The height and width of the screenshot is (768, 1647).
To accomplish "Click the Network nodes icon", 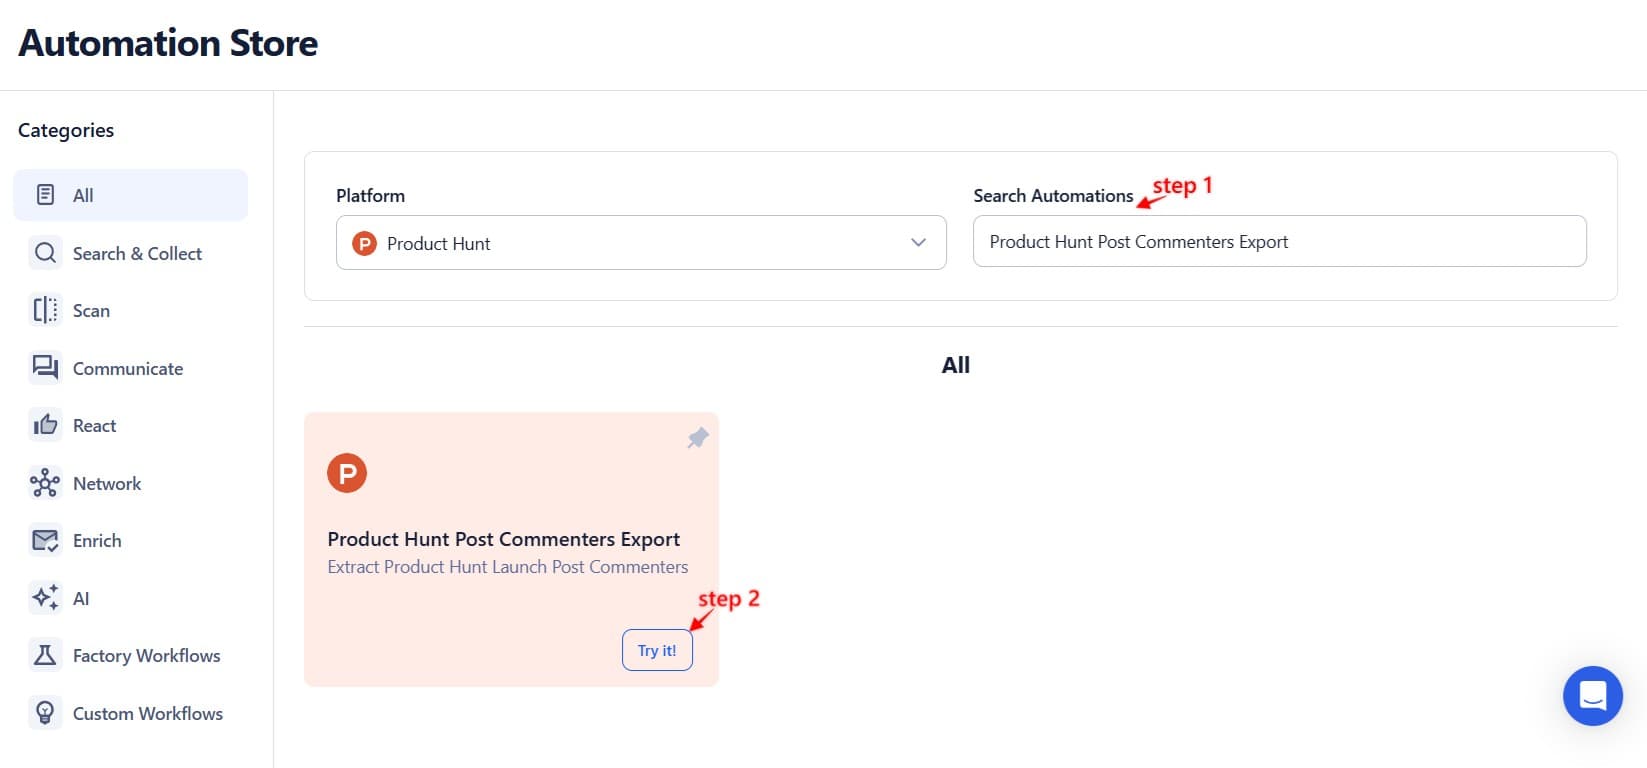I will click(x=45, y=483).
